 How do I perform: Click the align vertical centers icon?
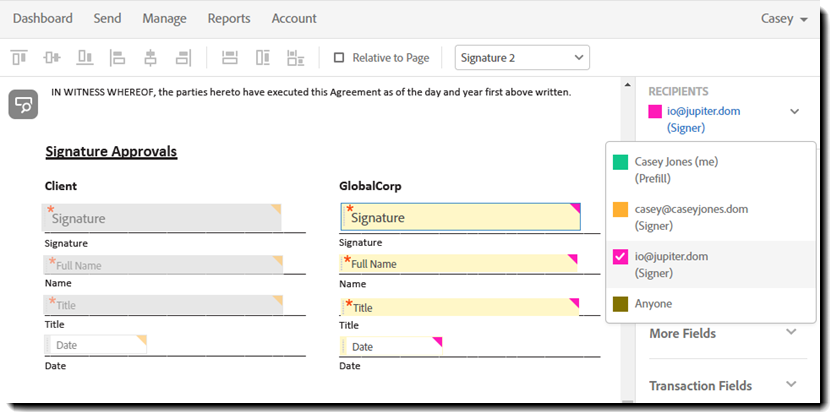[x=52, y=58]
